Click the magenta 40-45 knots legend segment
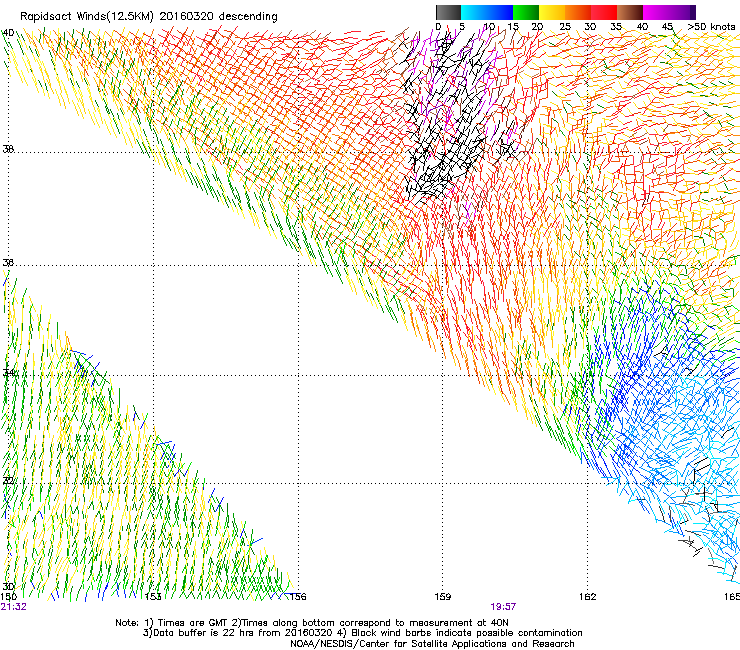The width and height of the screenshot is (740, 650). click(x=656, y=12)
